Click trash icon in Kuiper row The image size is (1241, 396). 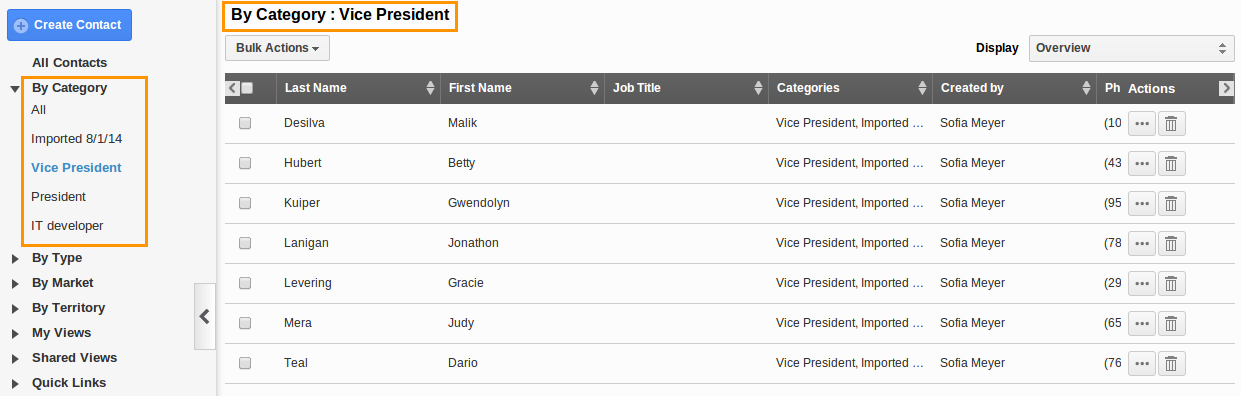(x=1172, y=203)
